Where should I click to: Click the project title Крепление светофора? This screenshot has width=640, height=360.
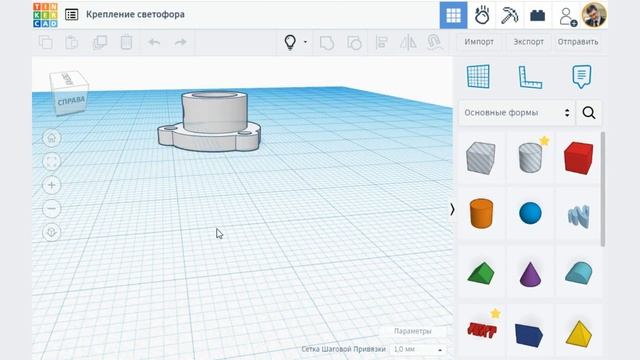point(135,14)
